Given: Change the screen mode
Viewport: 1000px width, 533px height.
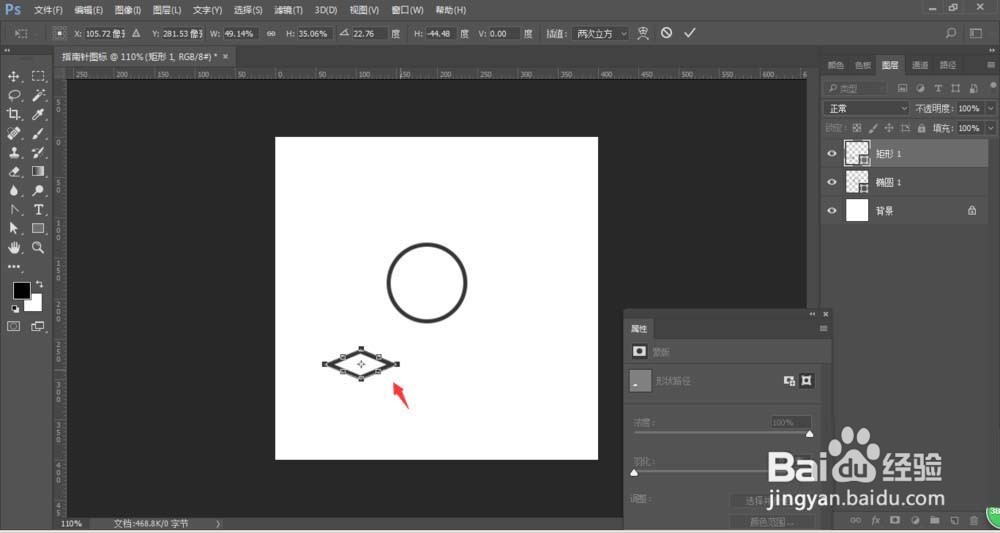Looking at the screenshot, I should pos(38,326).
